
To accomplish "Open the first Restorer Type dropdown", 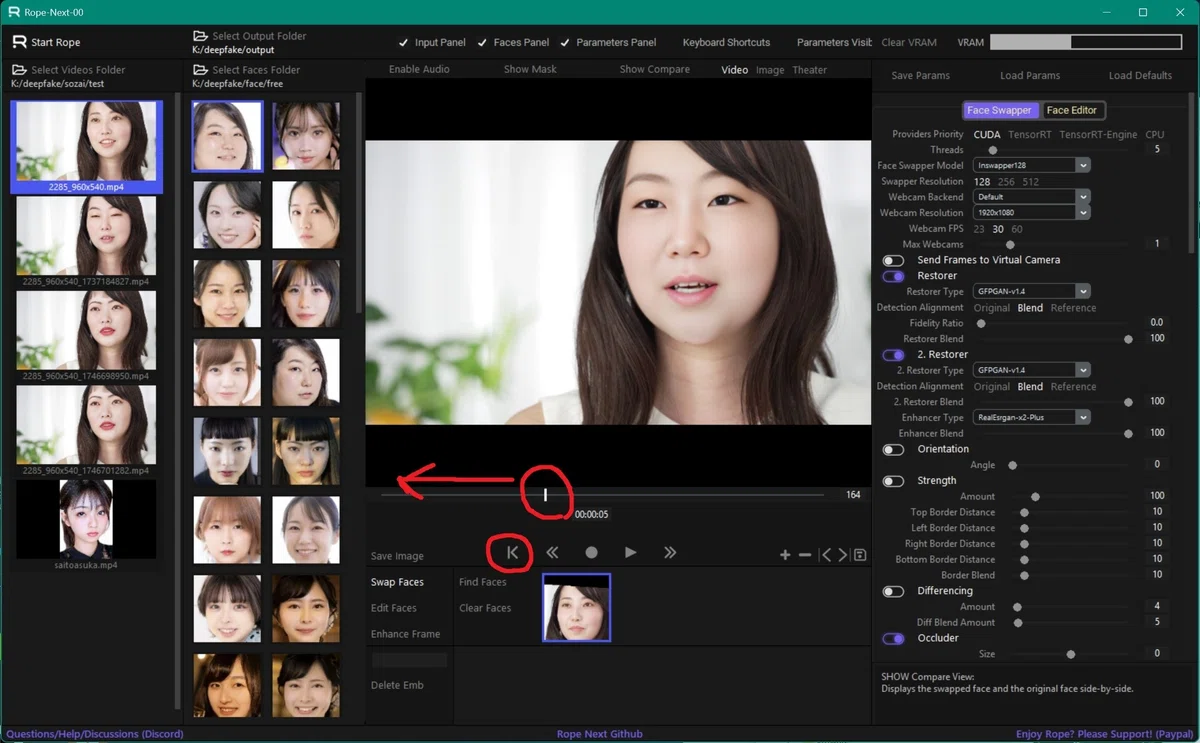I will click(1031, 291).
